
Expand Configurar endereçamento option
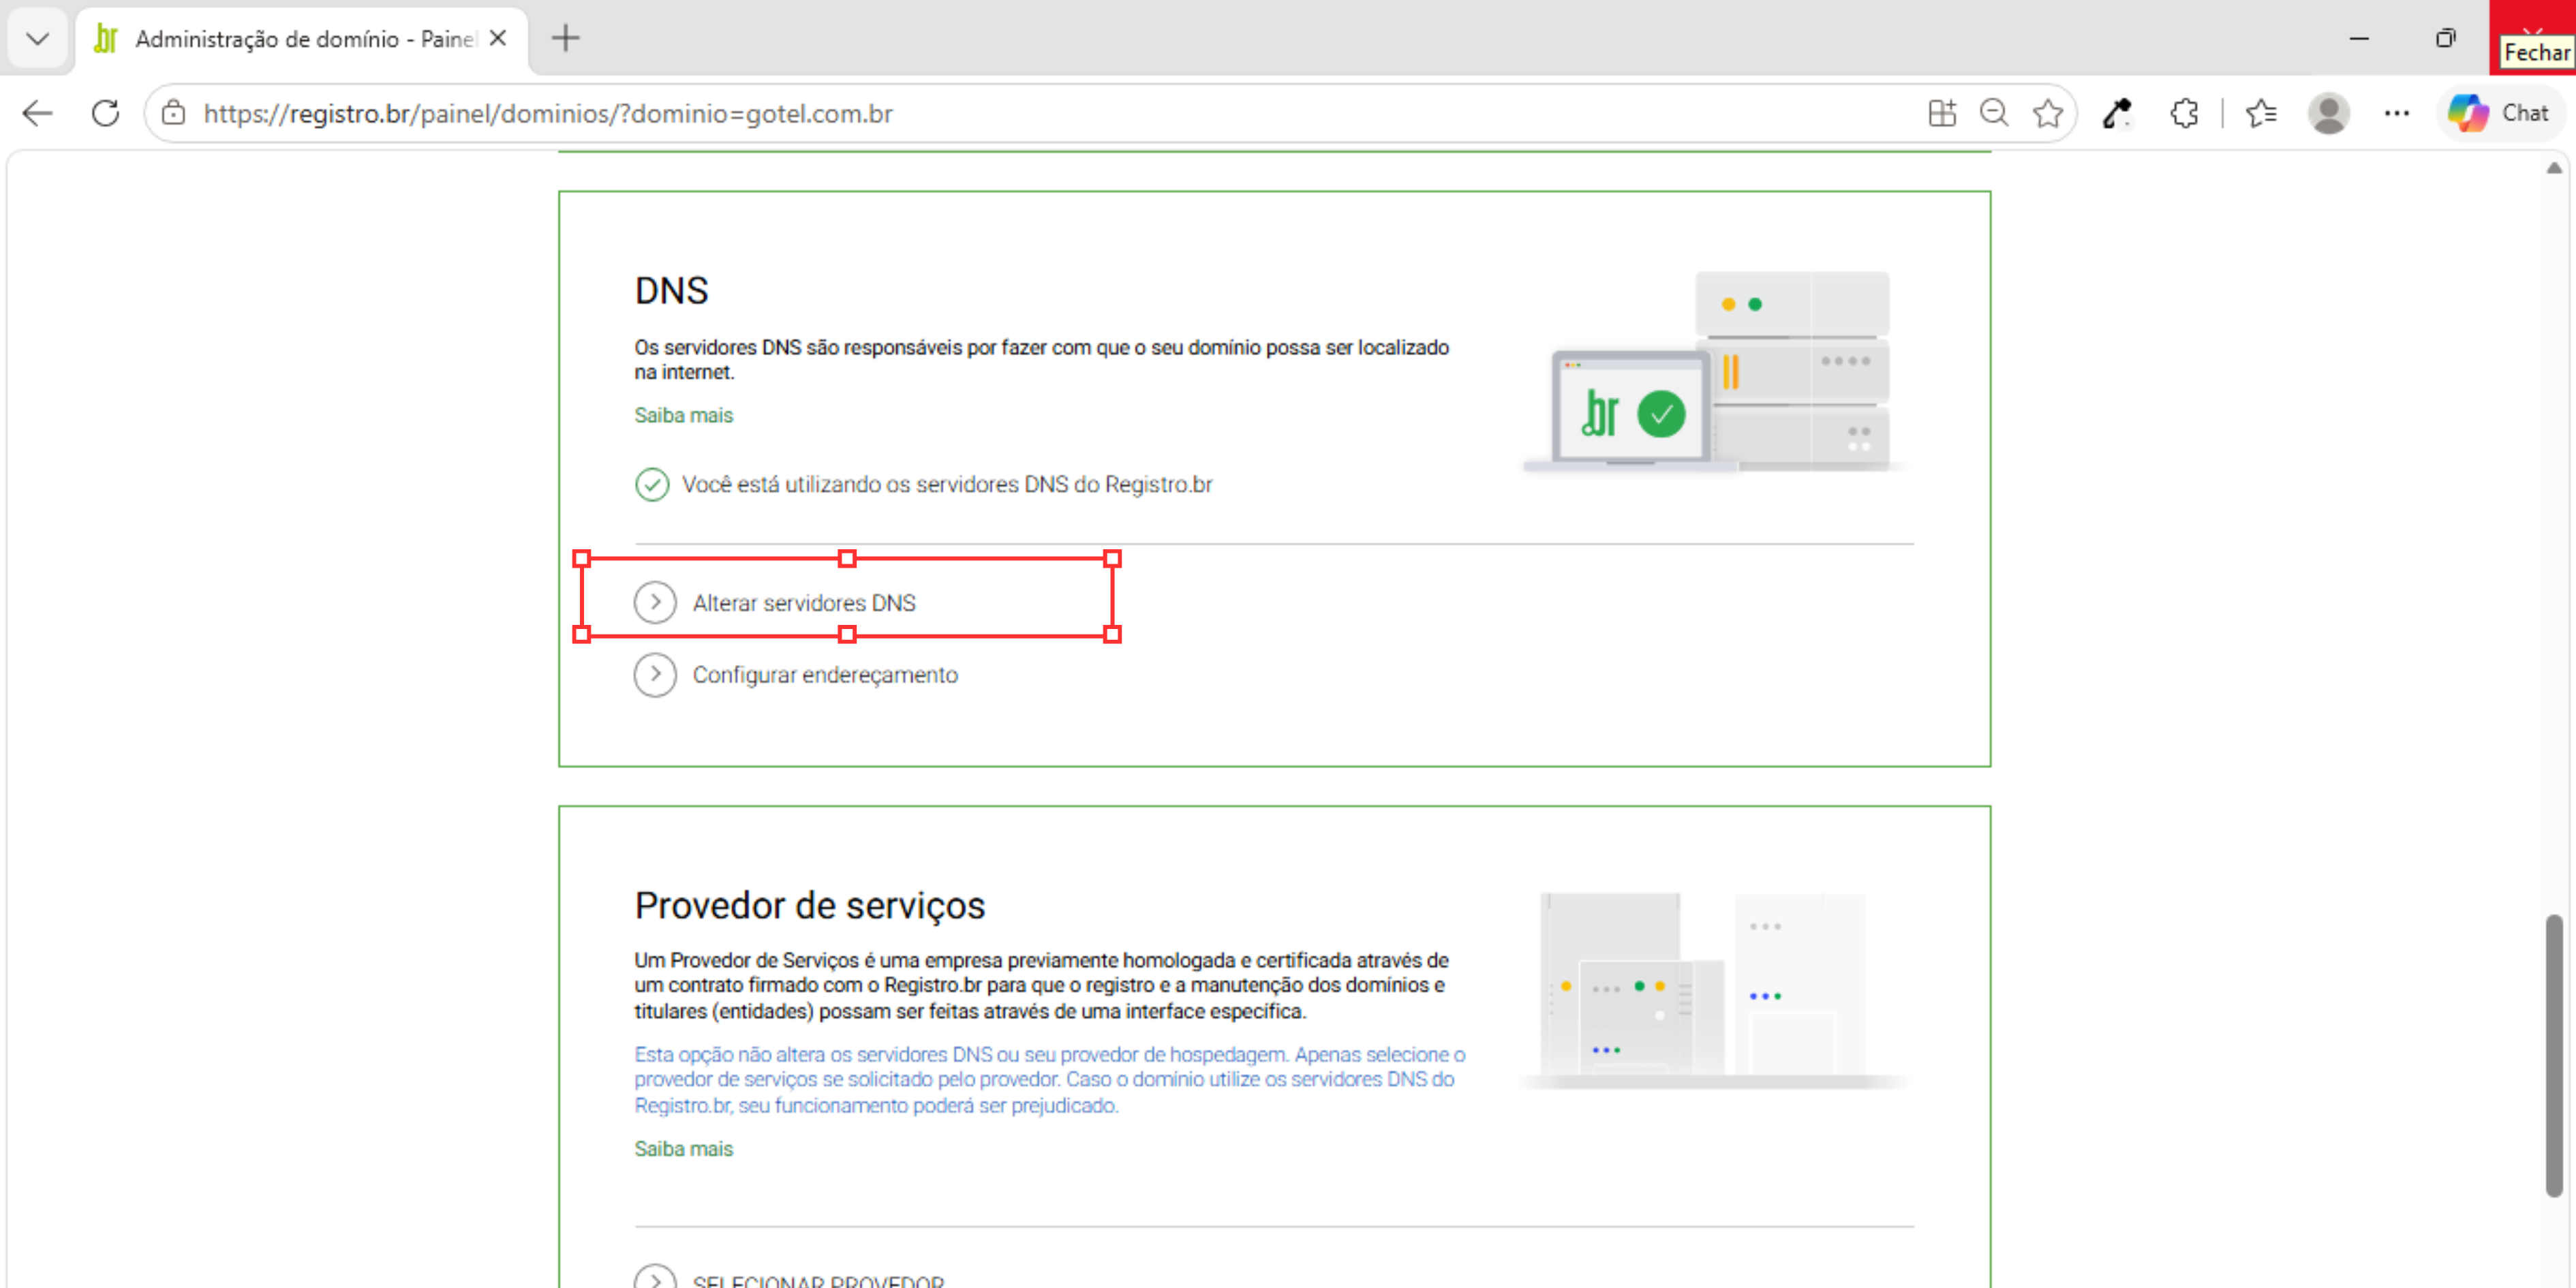point(797,675)
